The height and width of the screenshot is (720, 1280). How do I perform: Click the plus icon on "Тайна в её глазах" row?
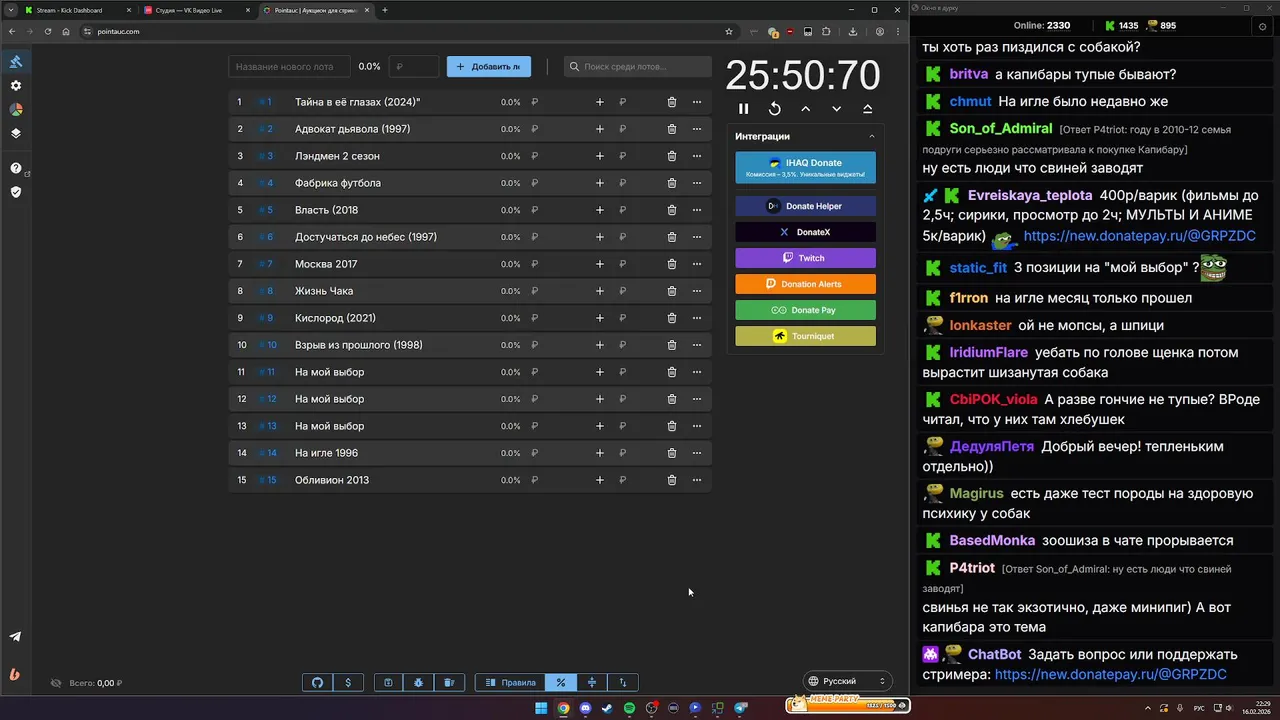pos(600,102)
